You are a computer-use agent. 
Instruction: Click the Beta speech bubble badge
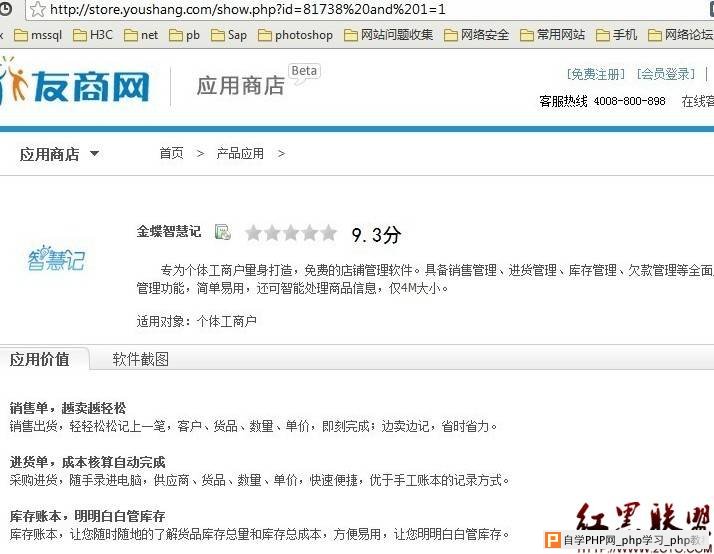click(x=304, y=73)
